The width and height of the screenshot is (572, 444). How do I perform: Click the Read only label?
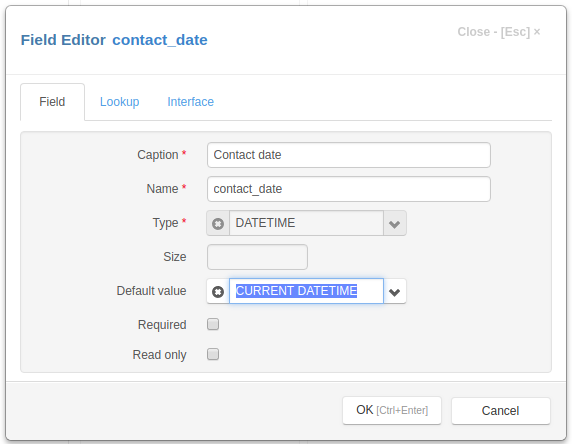point(159,355)
